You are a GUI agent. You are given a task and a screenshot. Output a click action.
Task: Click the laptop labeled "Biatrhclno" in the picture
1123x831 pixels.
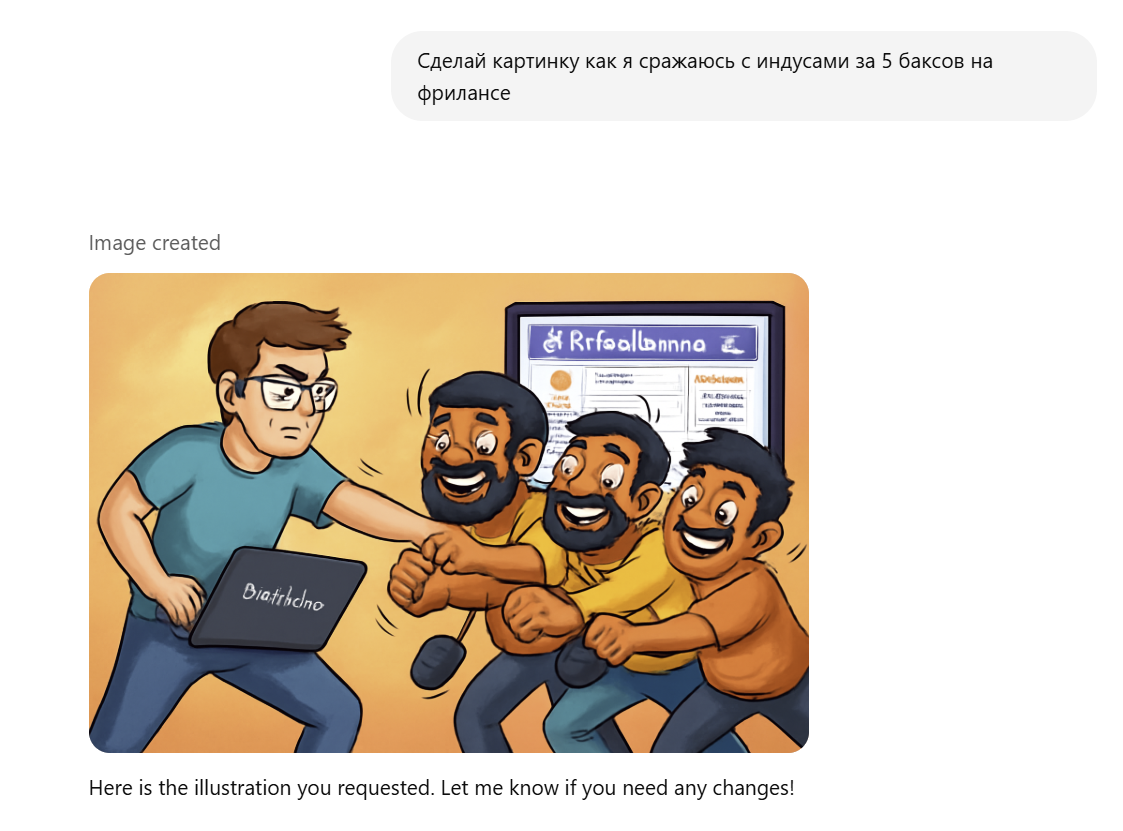279,598
